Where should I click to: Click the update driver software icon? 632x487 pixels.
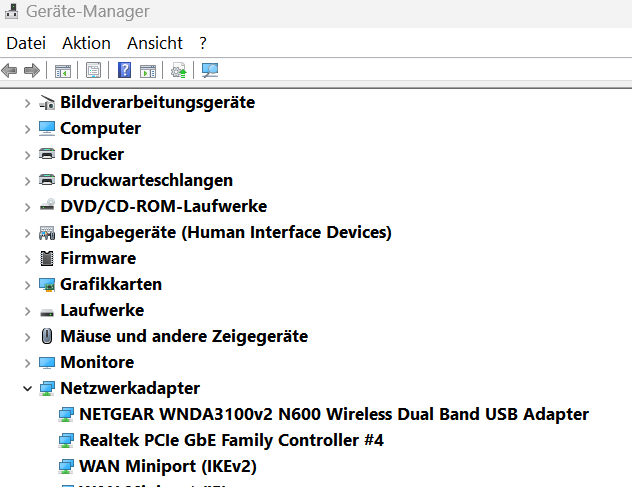tap(179, 71)
